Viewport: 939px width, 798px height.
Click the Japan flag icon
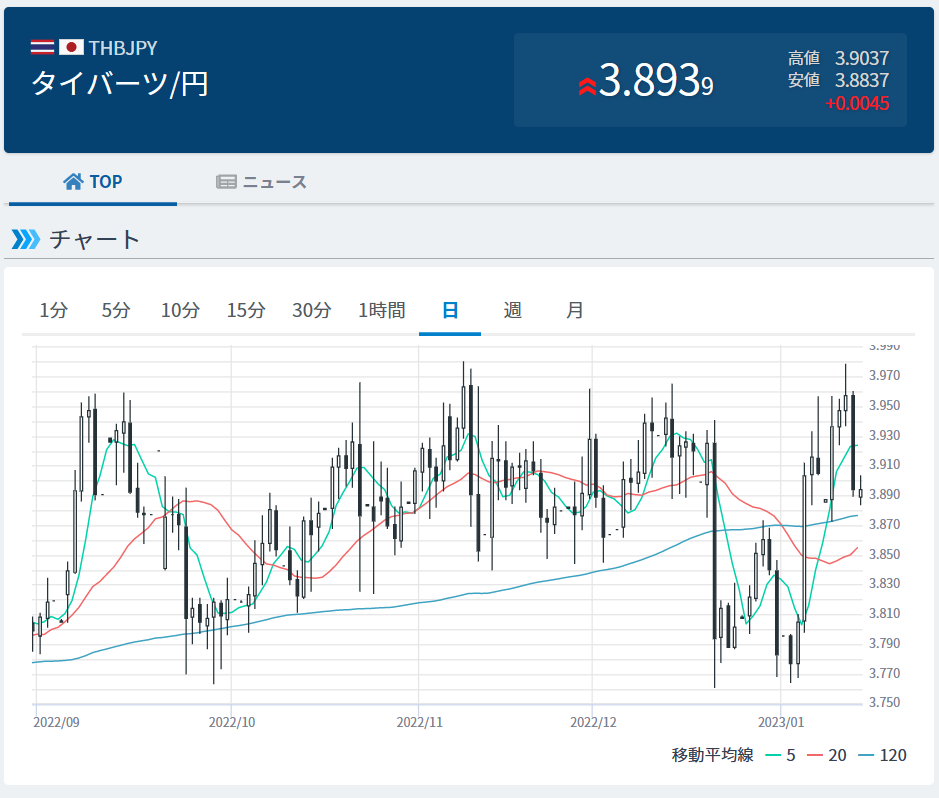click(71, 47)
